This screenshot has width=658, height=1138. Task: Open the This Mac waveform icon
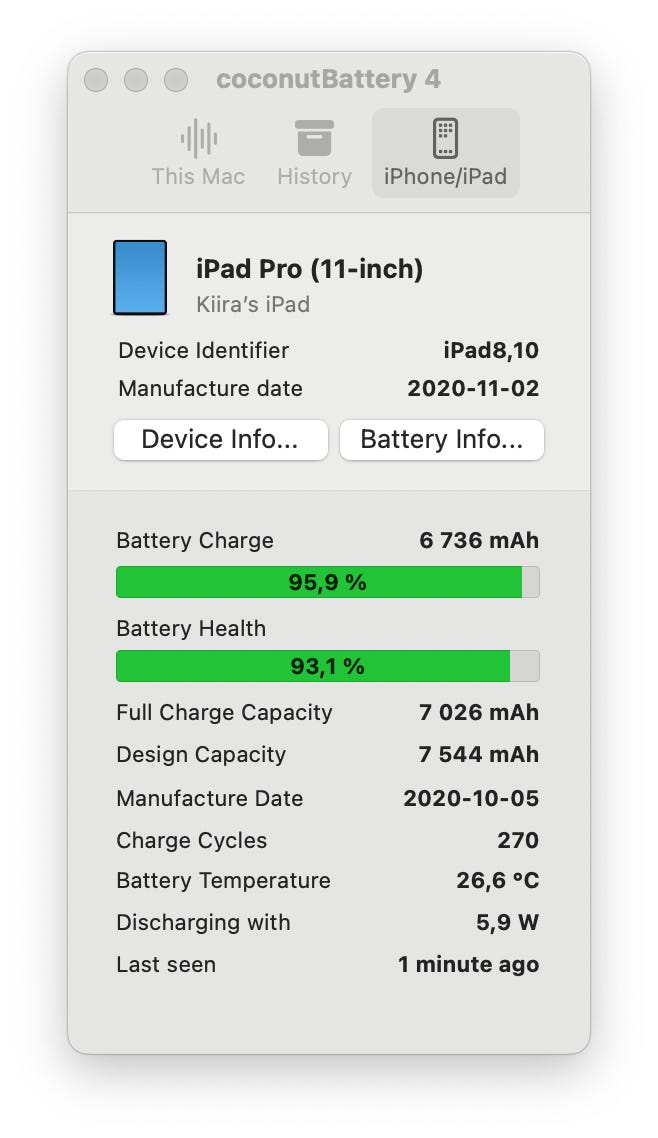199,138
